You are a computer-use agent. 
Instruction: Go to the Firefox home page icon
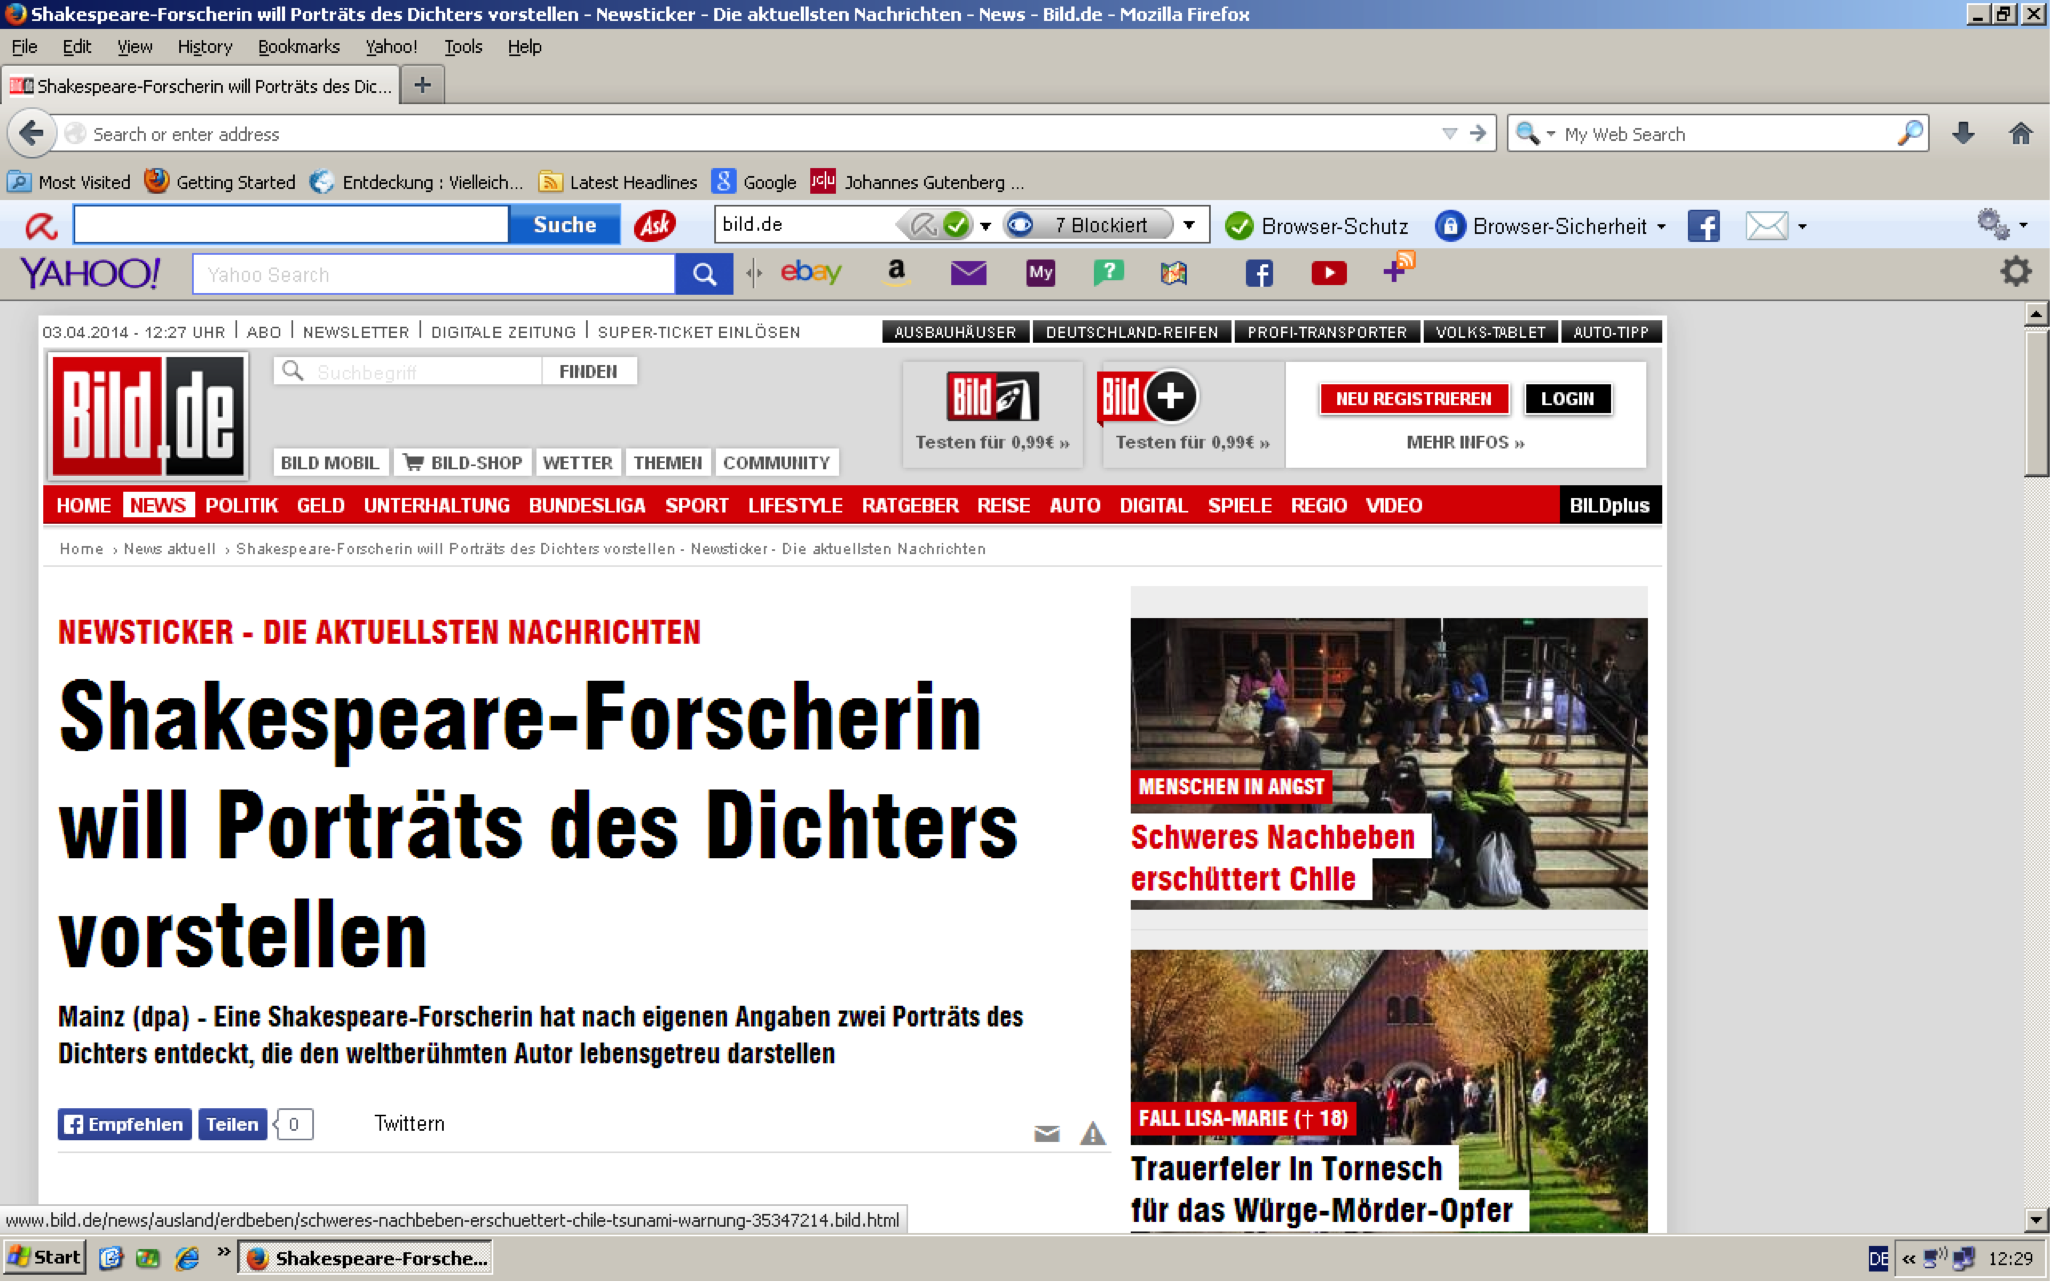coord(2020,133)
